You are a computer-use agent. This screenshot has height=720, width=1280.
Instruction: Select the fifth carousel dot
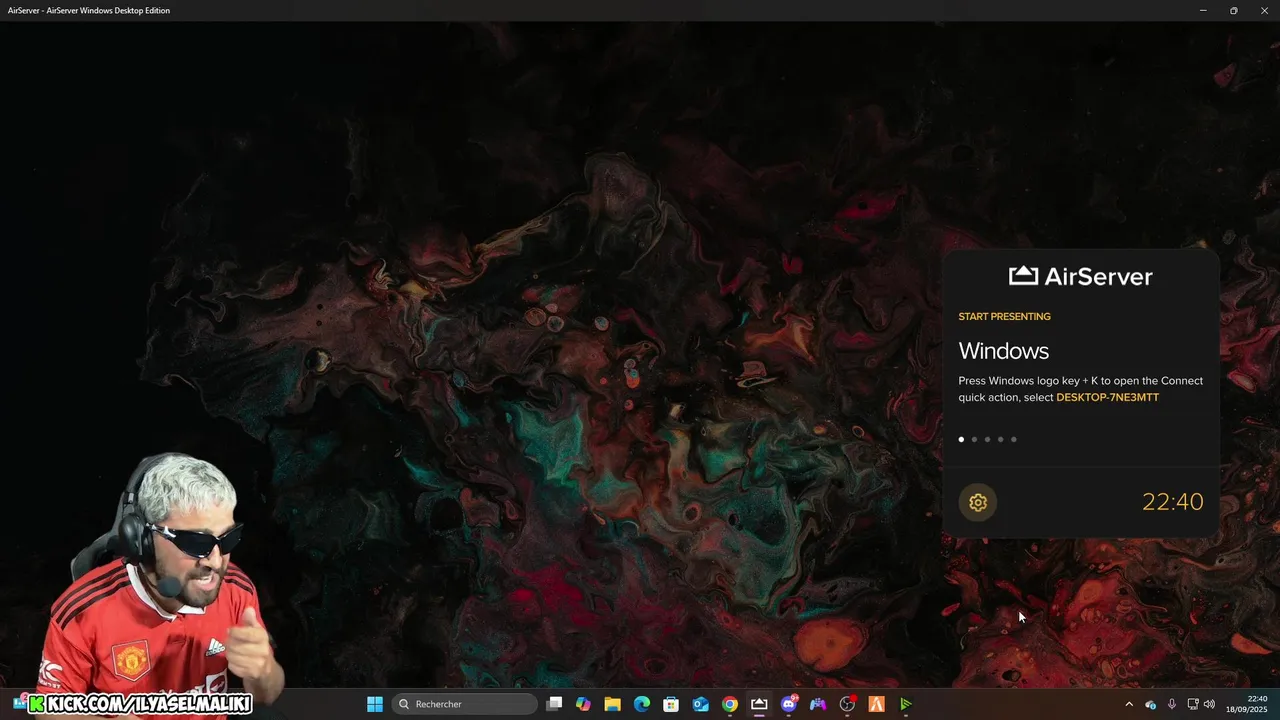click(x=1013, y=439)
